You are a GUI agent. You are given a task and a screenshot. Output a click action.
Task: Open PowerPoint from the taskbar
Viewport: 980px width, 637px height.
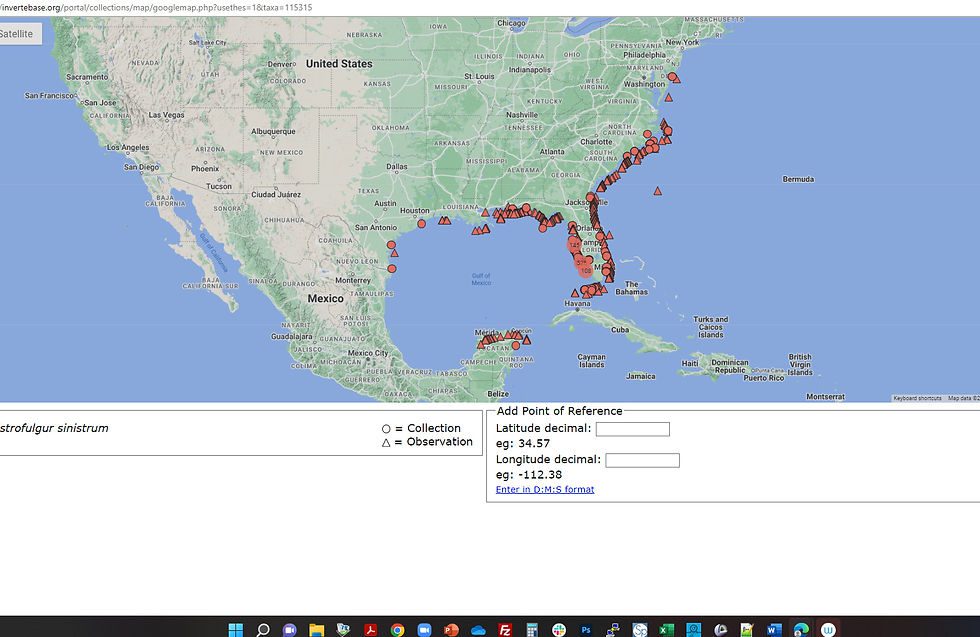[x=451, y=629]
